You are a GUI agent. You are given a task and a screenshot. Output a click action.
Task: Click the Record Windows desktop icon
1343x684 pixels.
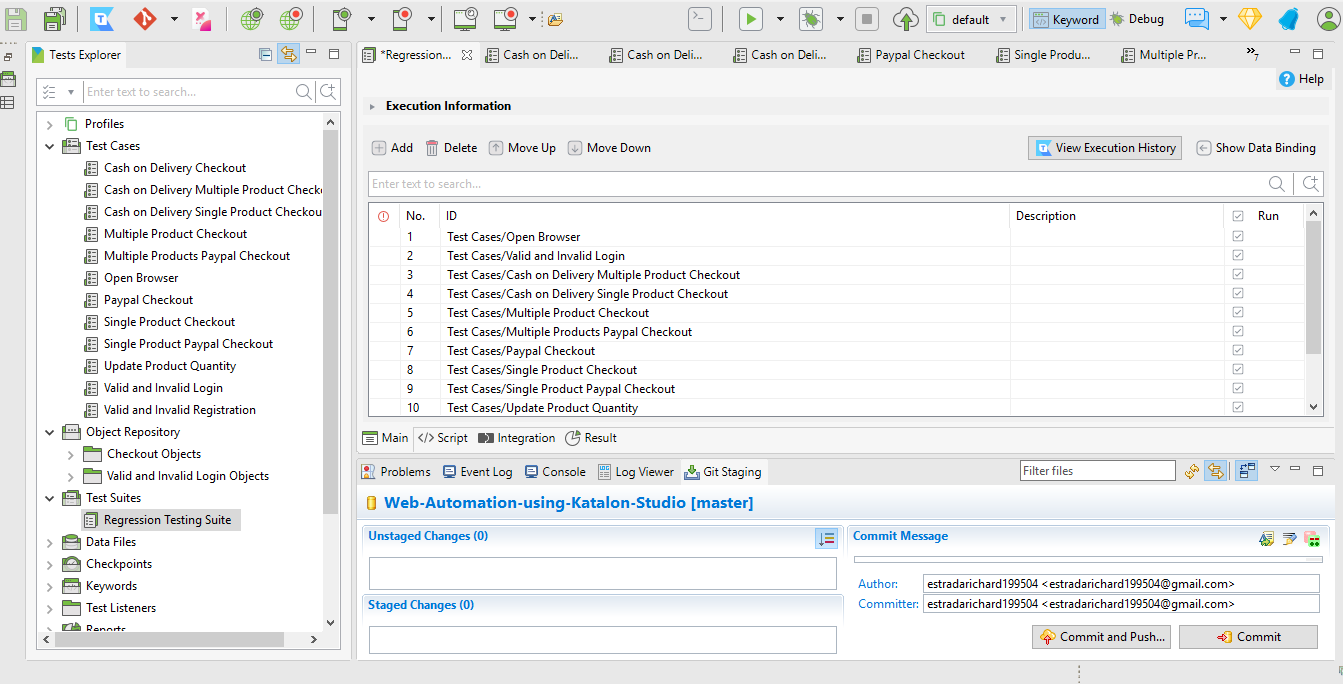tap(506, 18)
